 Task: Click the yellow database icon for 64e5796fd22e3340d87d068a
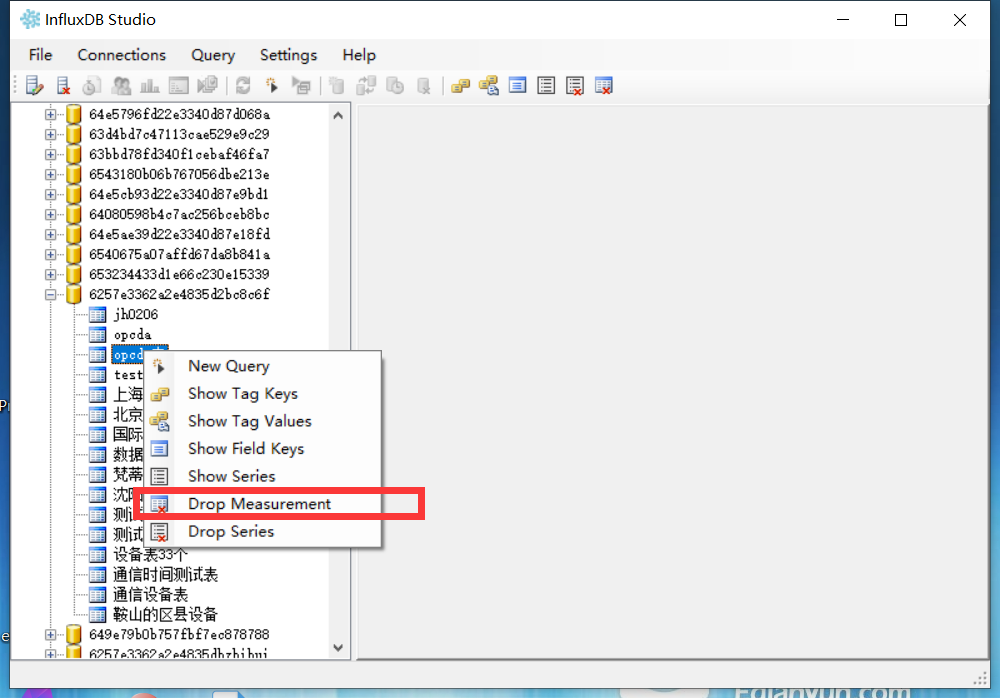point(74,114)
